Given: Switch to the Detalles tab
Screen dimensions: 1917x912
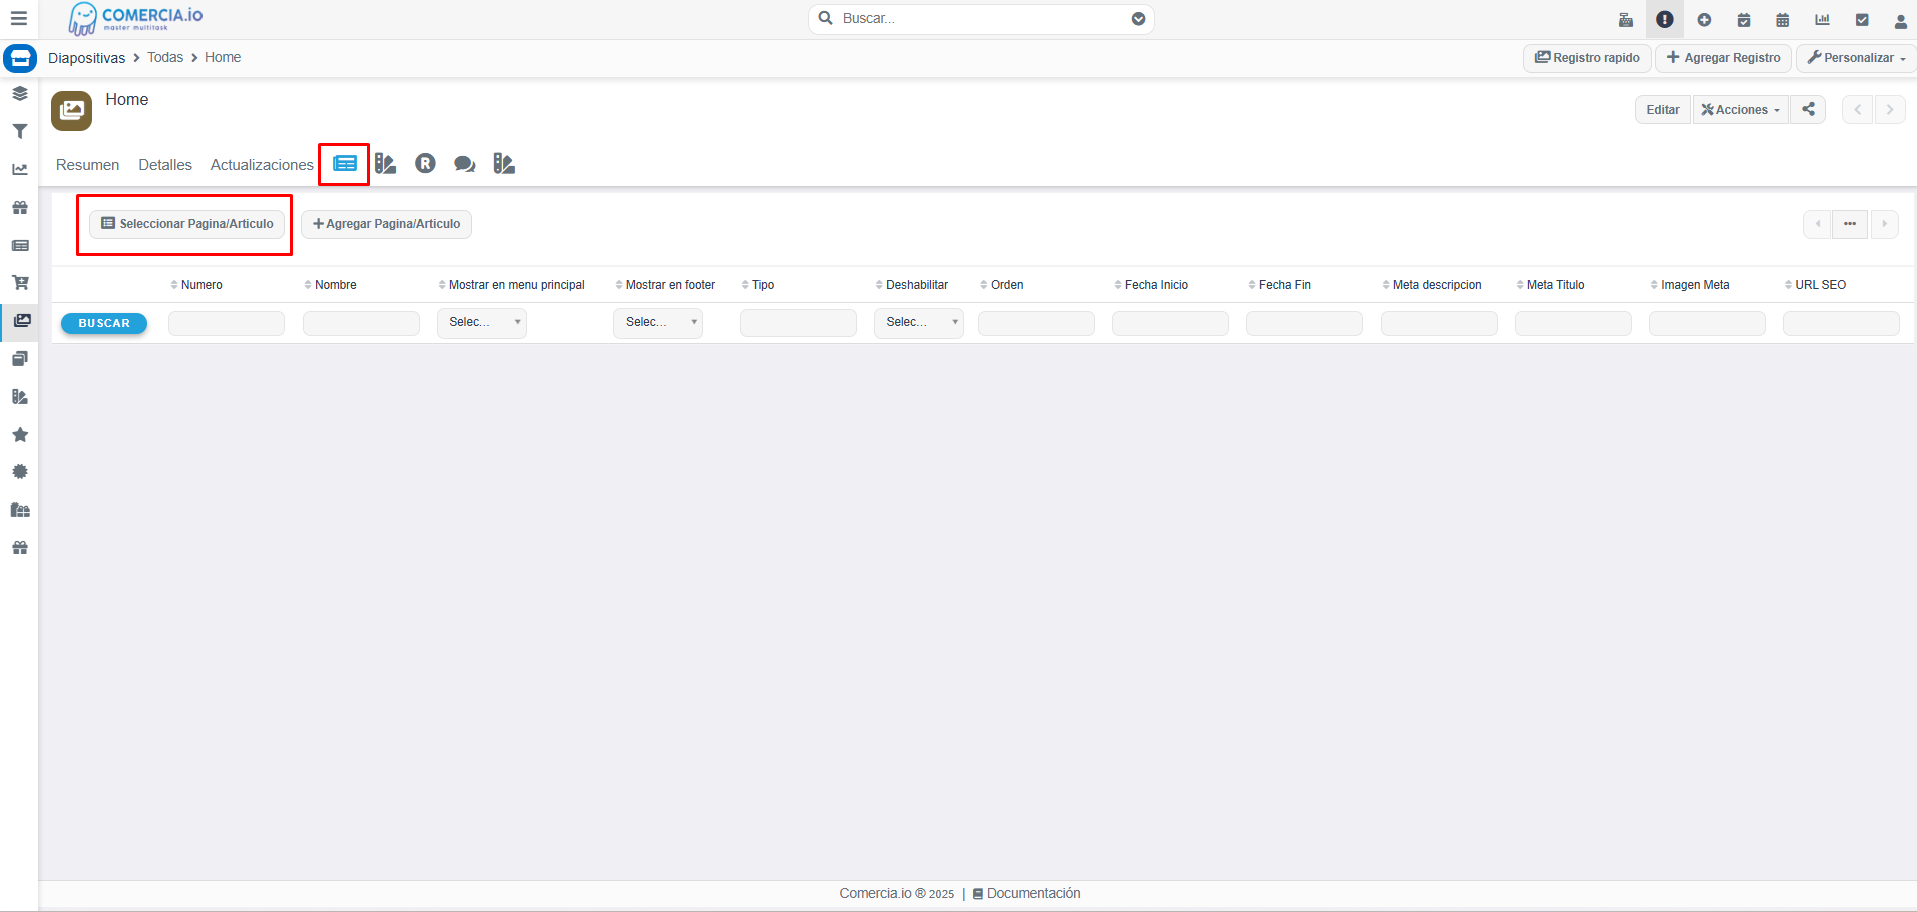Looking at the screenshot, I should pos(165,165).
